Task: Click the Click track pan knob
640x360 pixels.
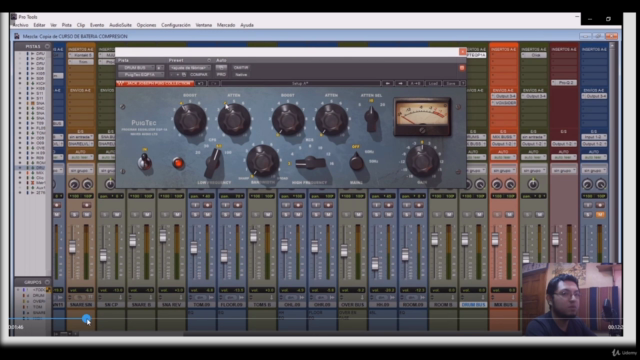Action: point(533,184)
